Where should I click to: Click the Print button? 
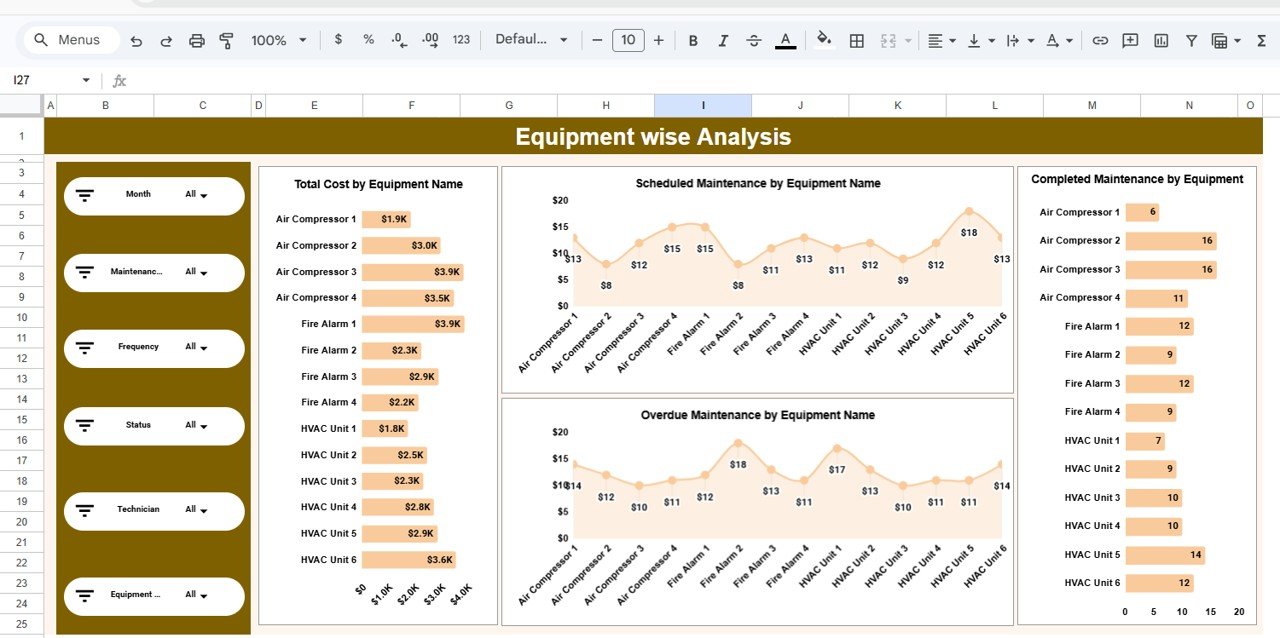197,40
